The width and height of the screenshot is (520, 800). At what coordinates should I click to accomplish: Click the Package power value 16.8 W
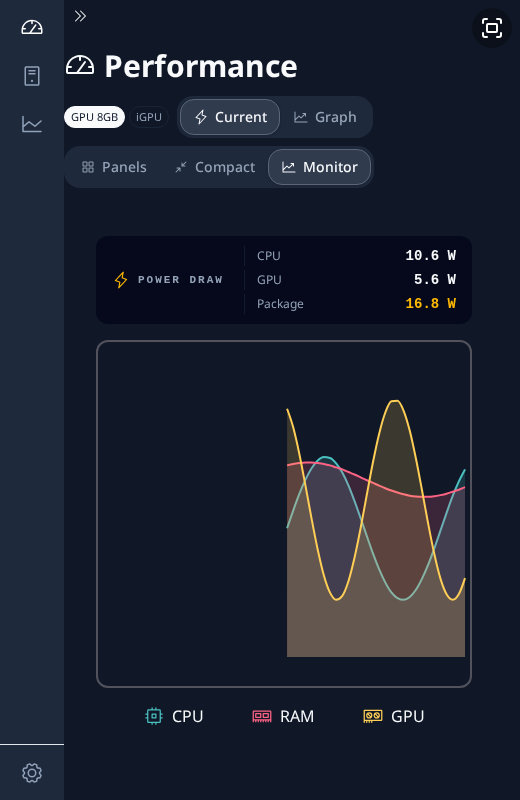tap(431, 304)
